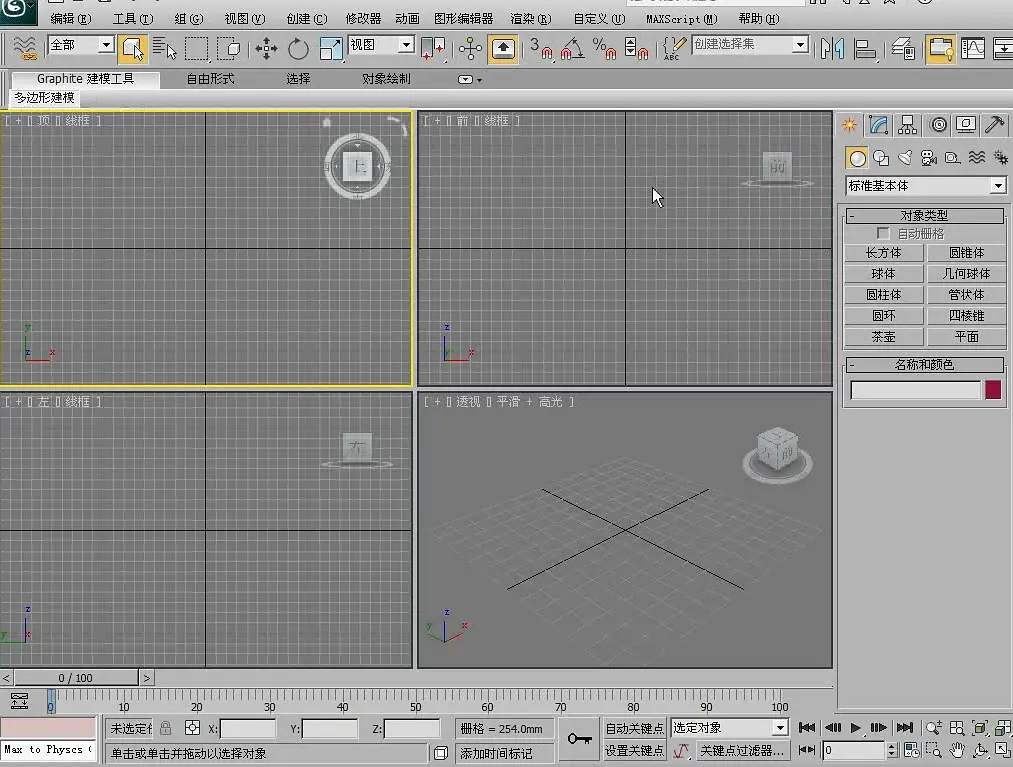This screenshot has height=767, width=1013.
Task: Click the 茶壶 teapot button
Action: pos(884,337)
